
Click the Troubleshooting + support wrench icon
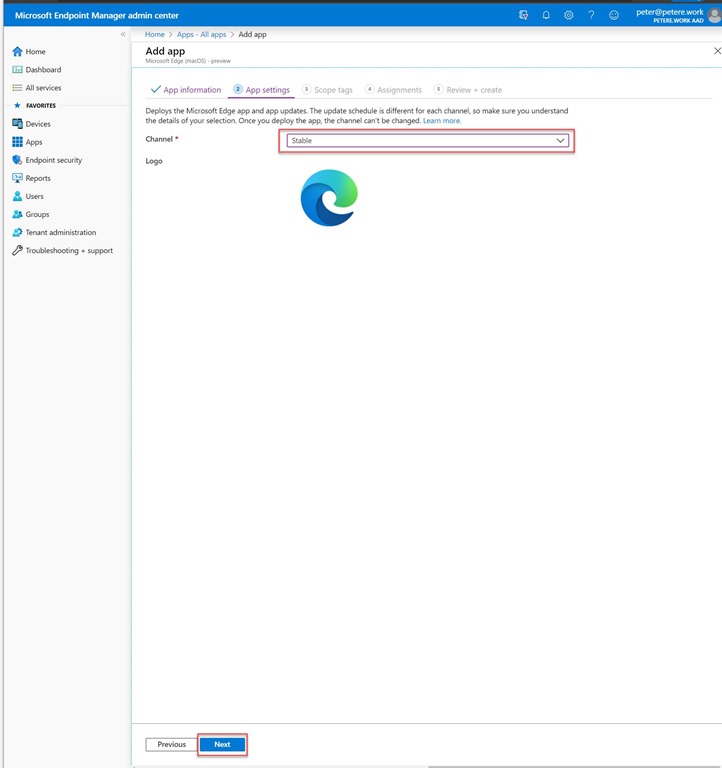pos(17,251)
